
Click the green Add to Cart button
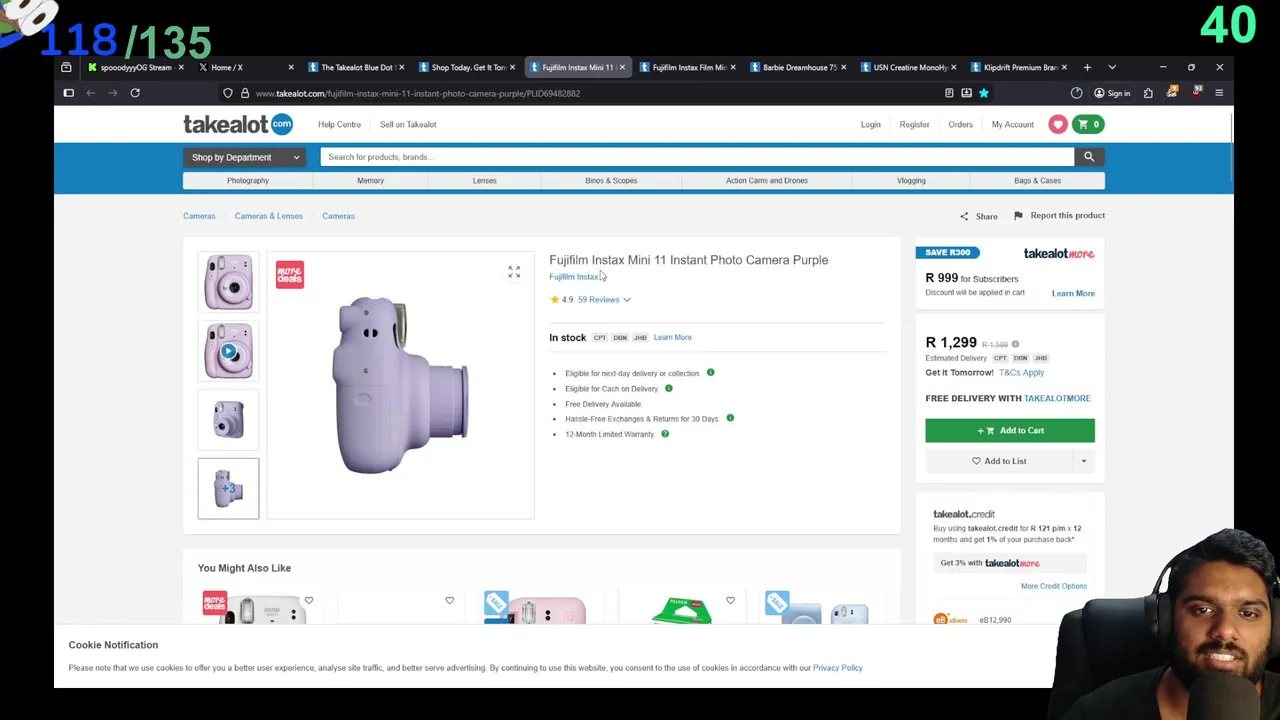[1010, 430]
